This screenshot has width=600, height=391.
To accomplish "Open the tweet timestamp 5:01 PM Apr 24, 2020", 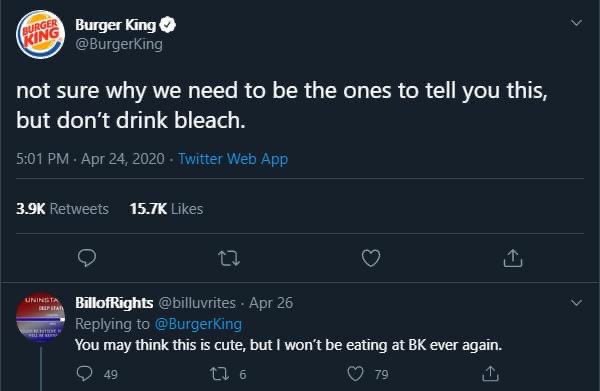I will (90, 159).
